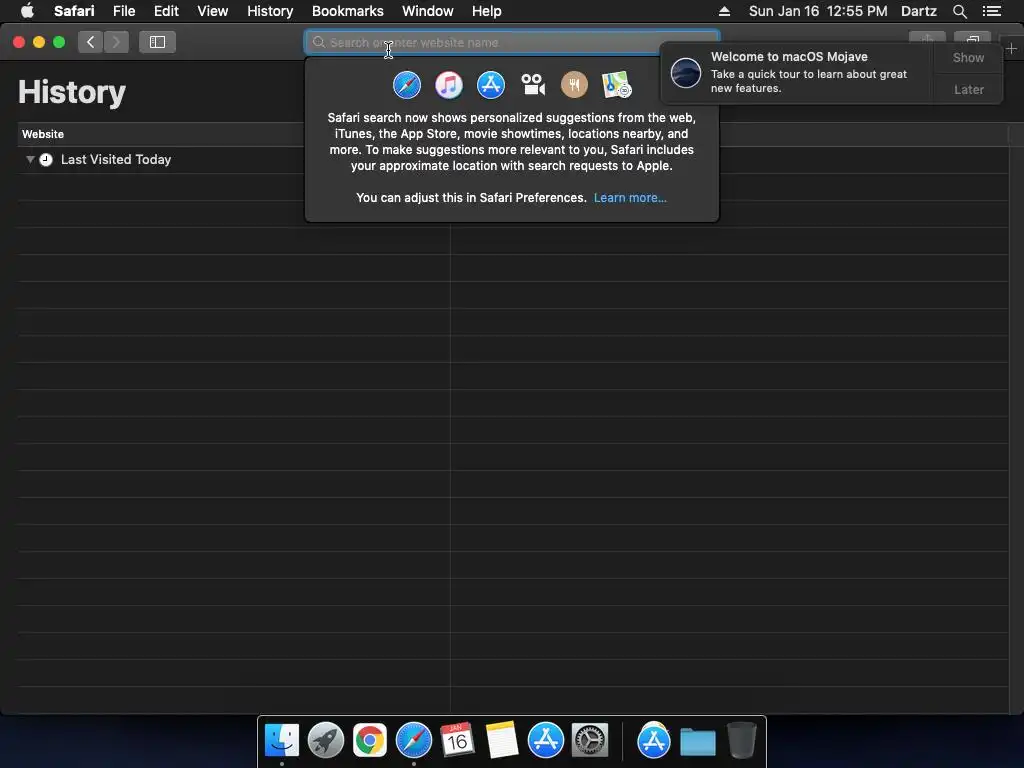Open the Help menu
Image resolution: width=1024 pixels, height=768 pixels.
pyautogui.click(x=487, y=11)
